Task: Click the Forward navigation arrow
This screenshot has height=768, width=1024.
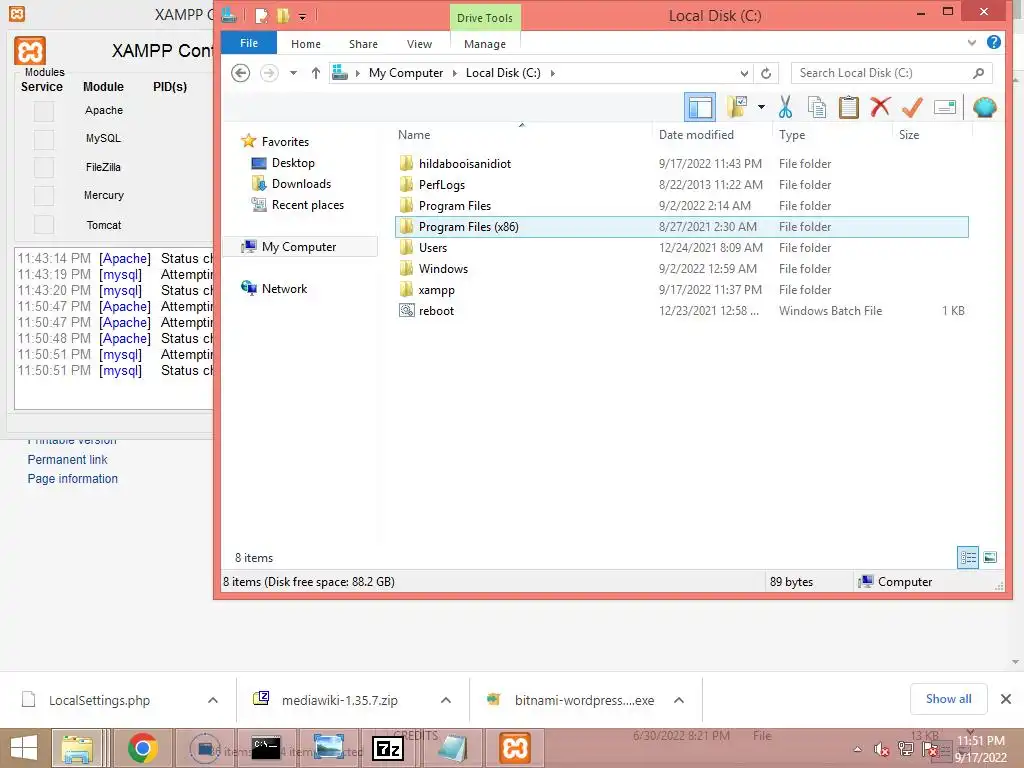Action: point(269,73)
